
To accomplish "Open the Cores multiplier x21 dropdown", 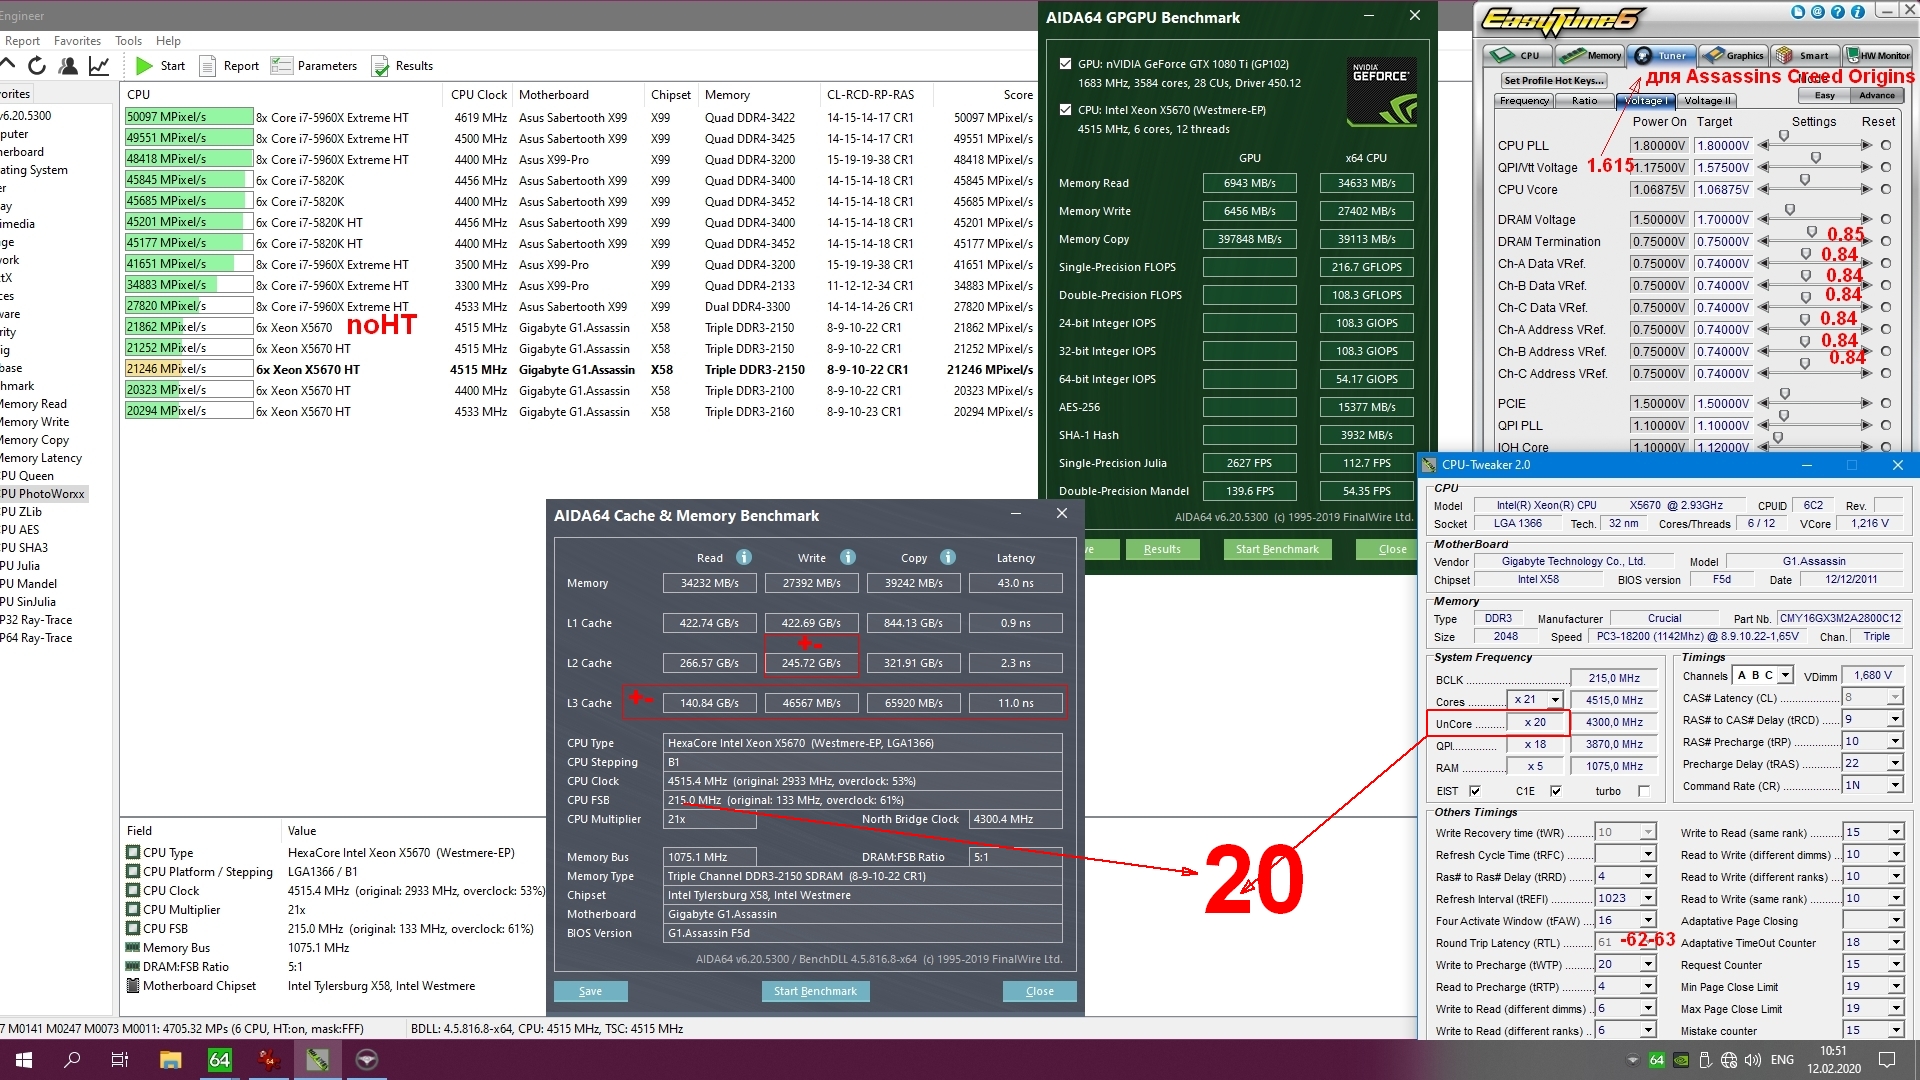I will pos(1554,700).
